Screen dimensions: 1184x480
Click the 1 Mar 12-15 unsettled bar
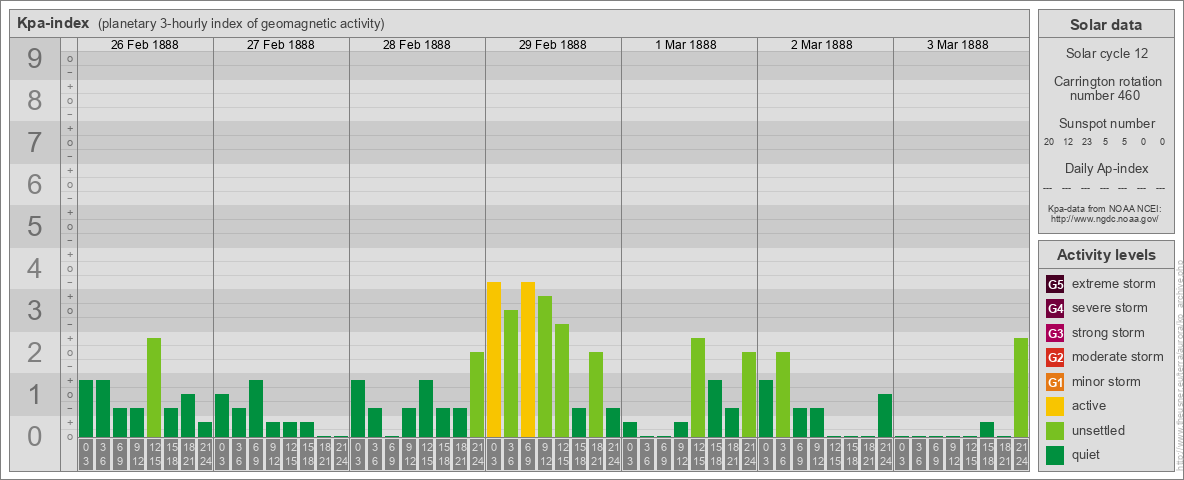point(698,387)
